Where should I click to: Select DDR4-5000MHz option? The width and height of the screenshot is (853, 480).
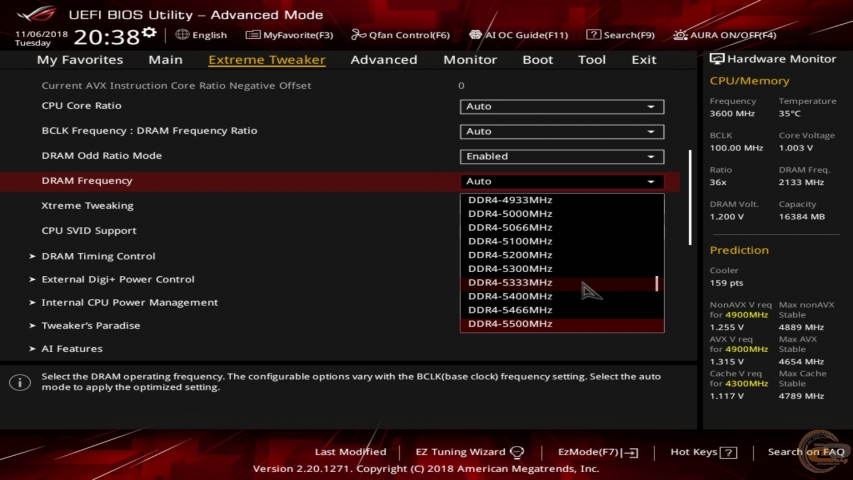[x=561, y=214]
